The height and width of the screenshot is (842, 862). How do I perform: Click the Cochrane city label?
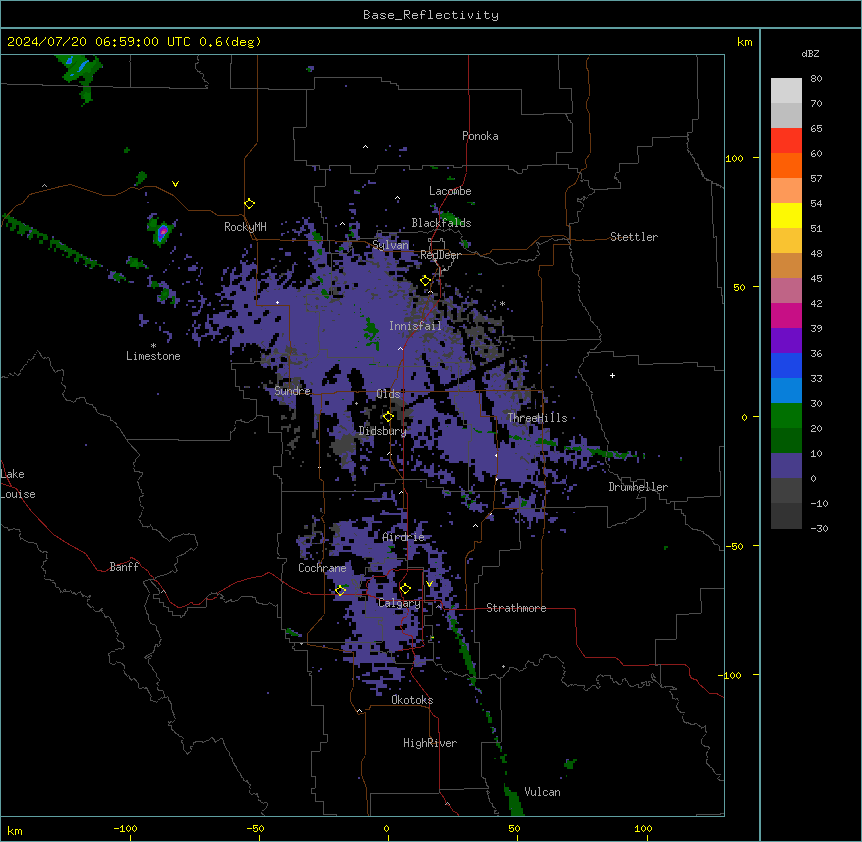[322, 568]
